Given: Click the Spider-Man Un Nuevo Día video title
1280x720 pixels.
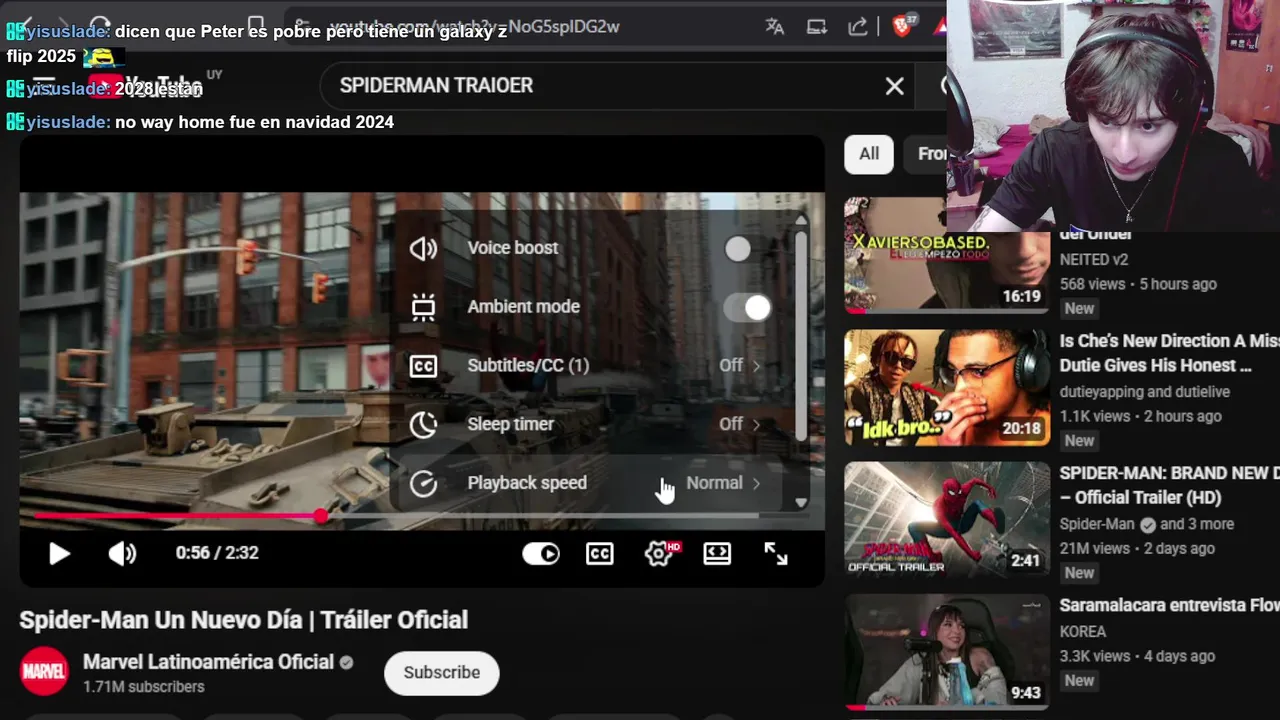Looking at the screenshot, I should coord(244,620).
